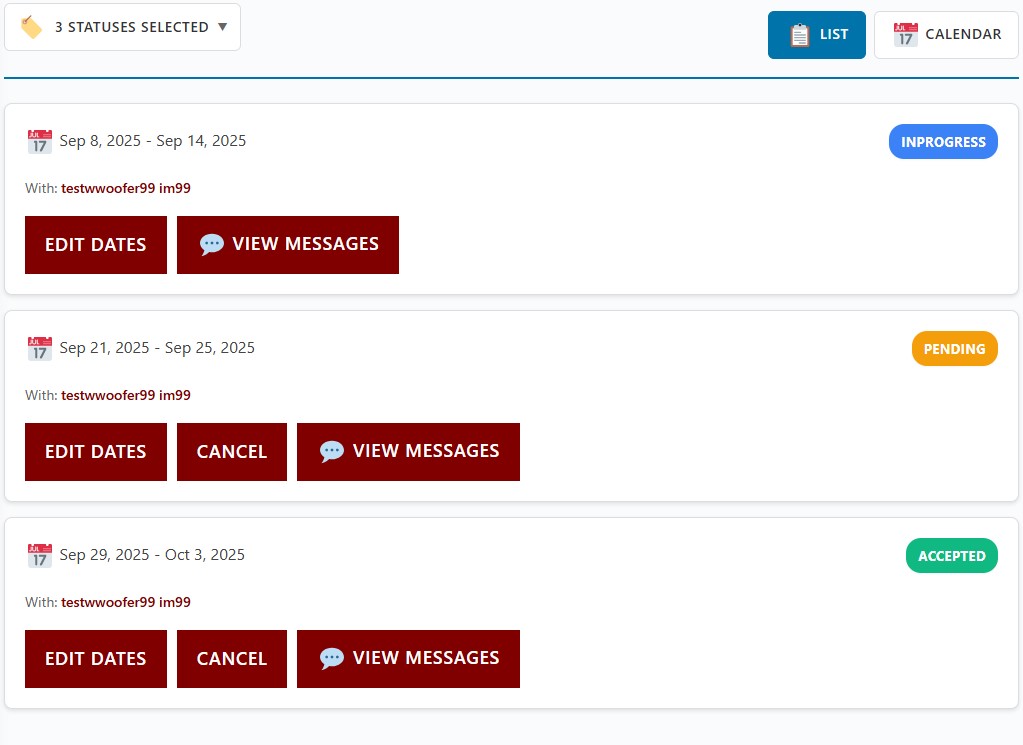Click calendar icon beside Sep 29 booking
This screenshot has height=745, width=1023.
pos(40,555)
